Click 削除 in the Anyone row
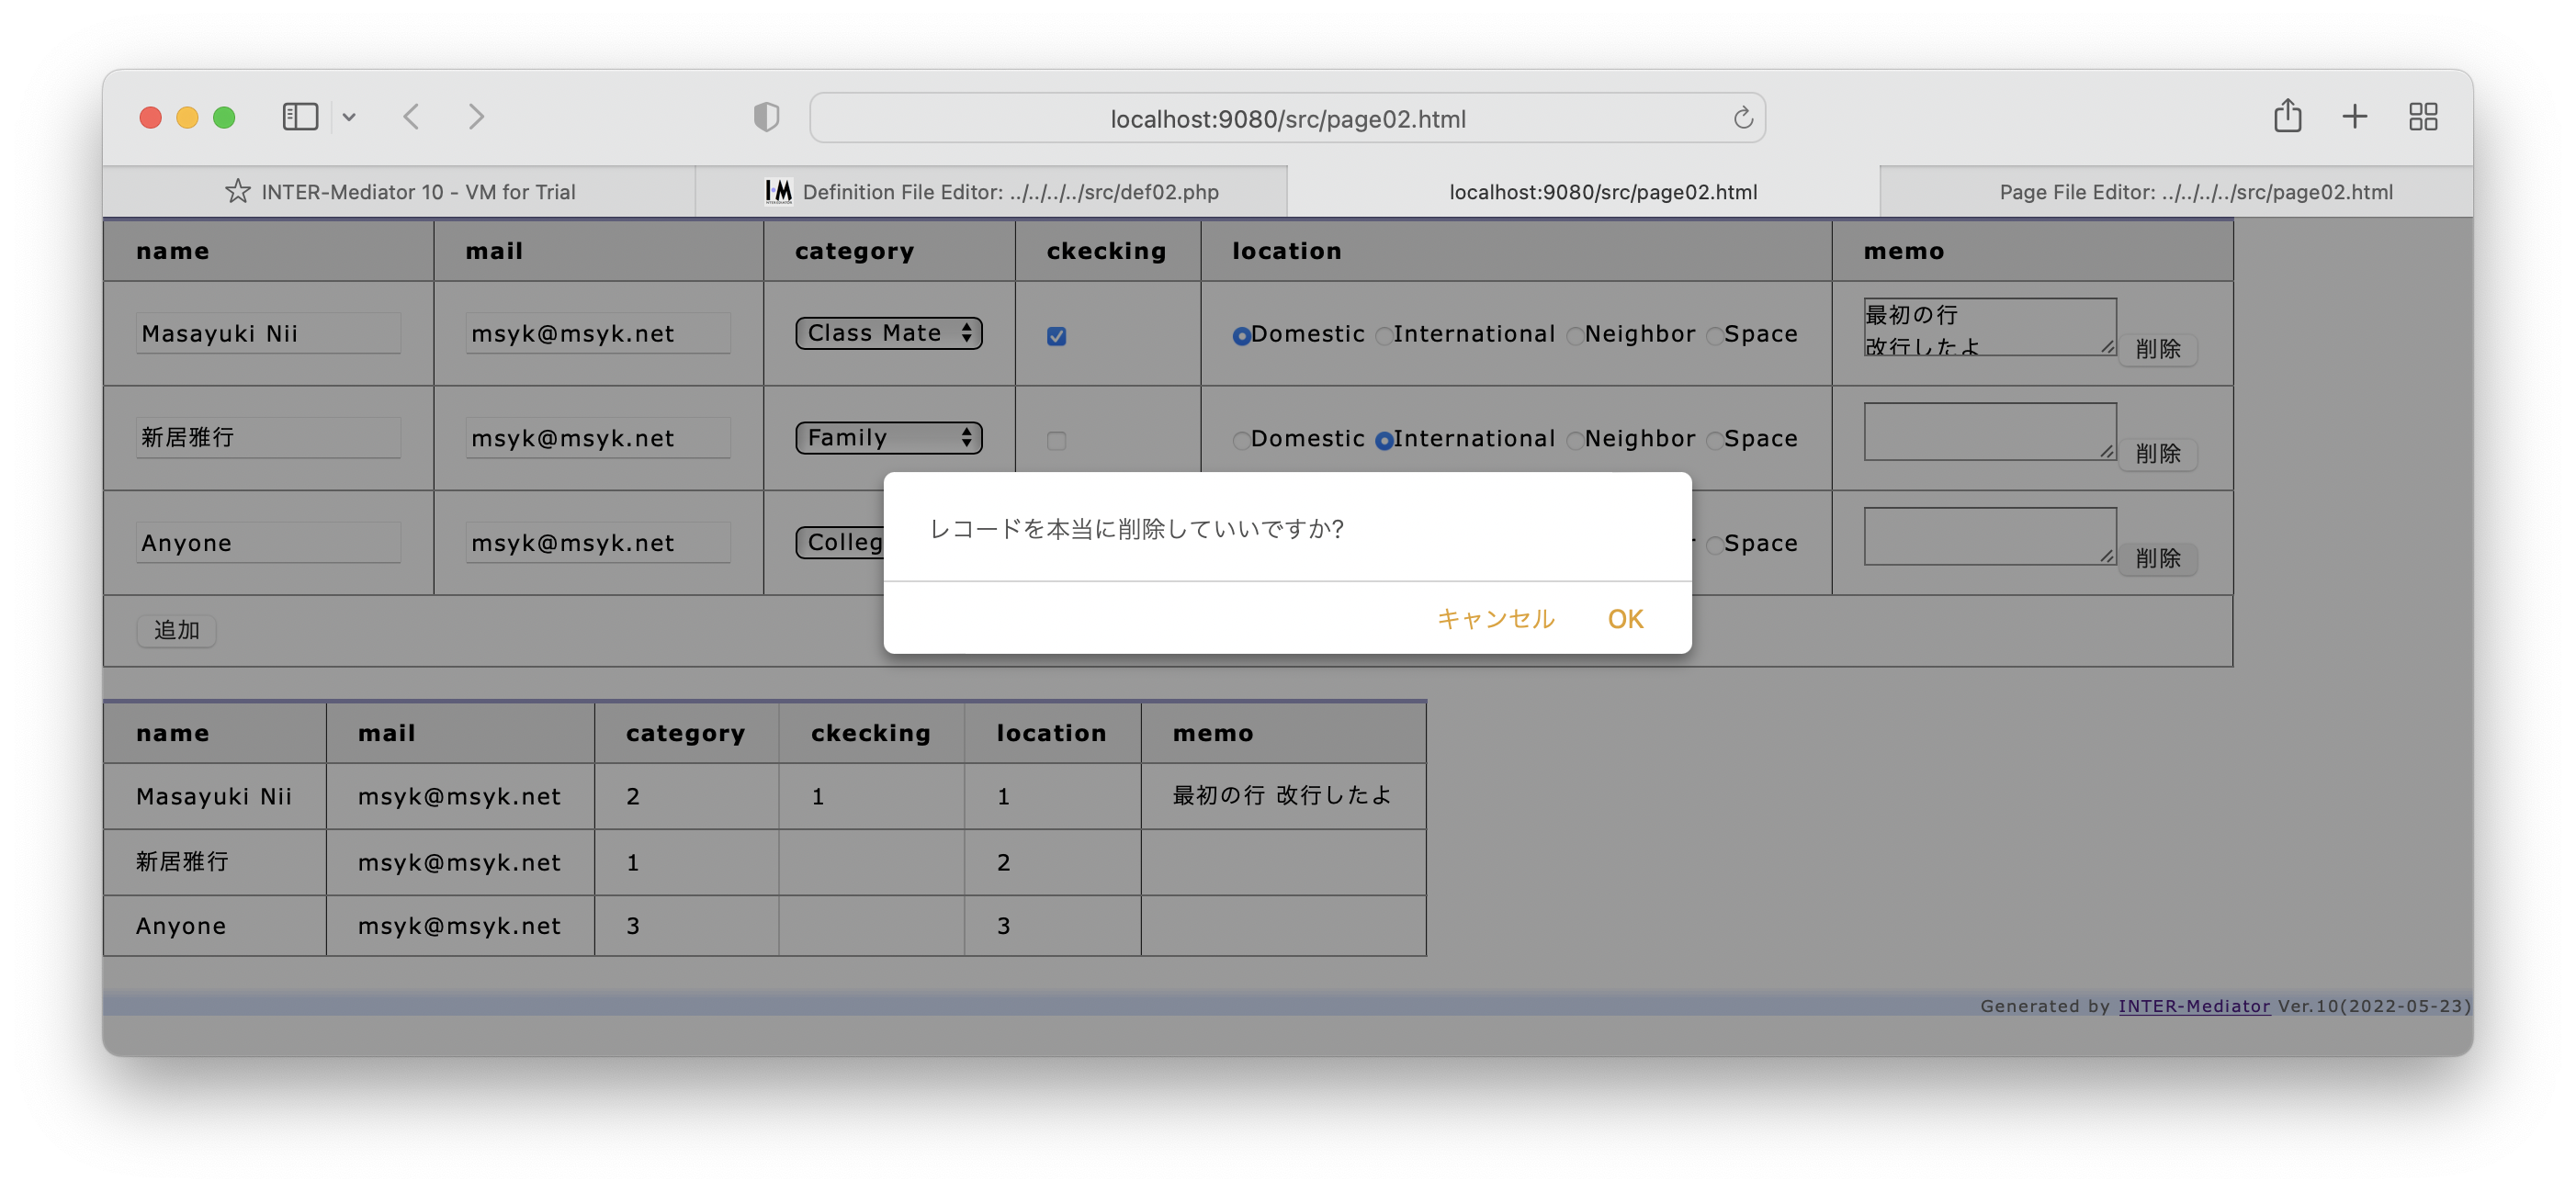 2157,558
